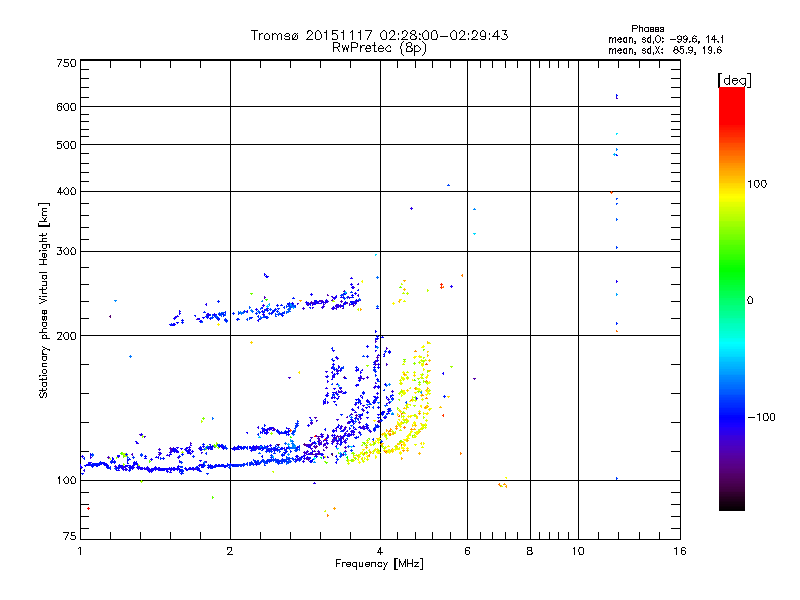This screenshot has height=600, width=800.
Task: Click the x-axis tick label "10"
Action: click(x=578, y=551)
